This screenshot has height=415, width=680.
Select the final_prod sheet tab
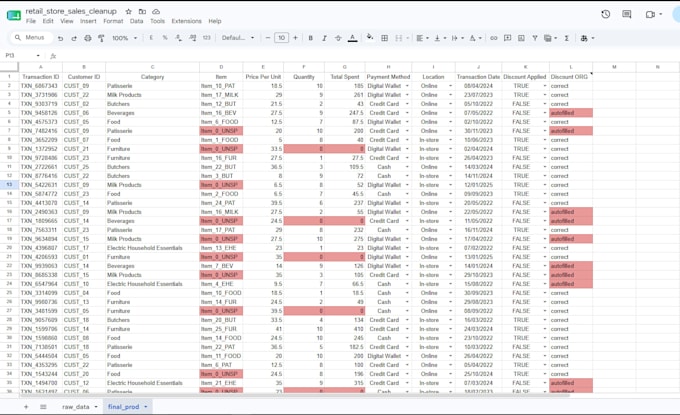pyautogui.click(x=124, y=407)
